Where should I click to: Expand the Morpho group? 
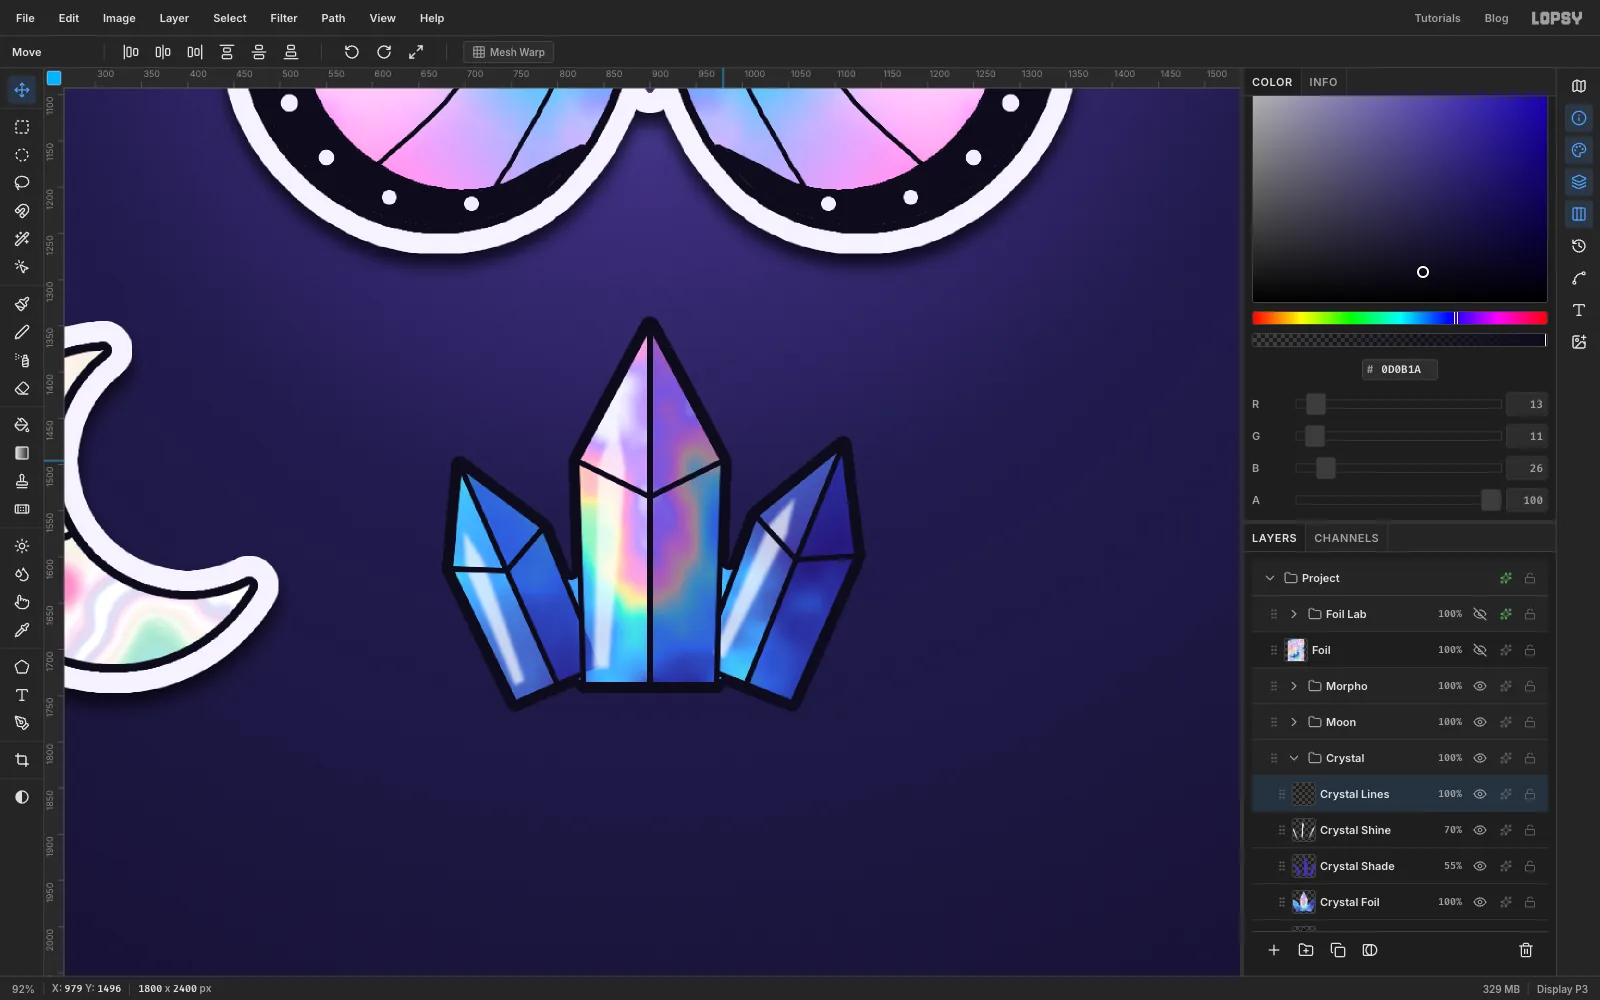click(1294, 686)
